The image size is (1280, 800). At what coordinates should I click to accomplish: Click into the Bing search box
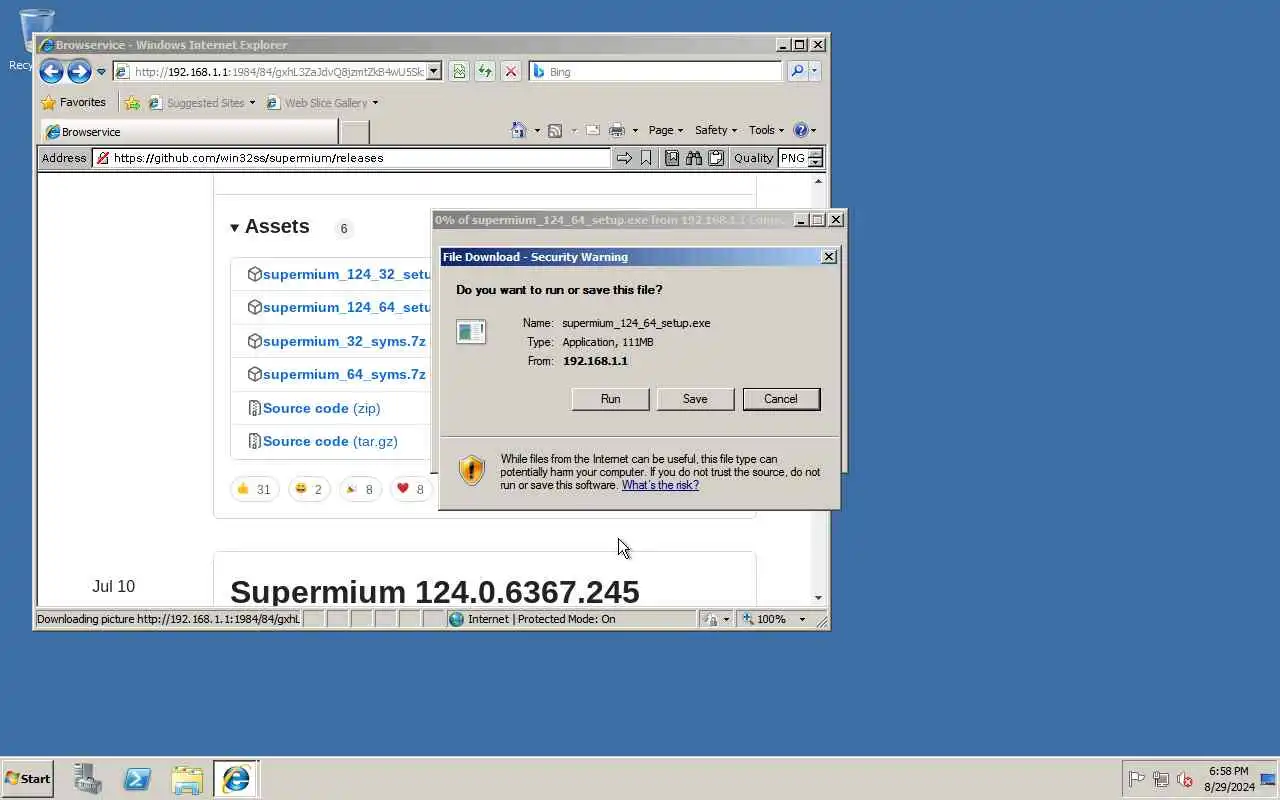click(x=655, y=71)
